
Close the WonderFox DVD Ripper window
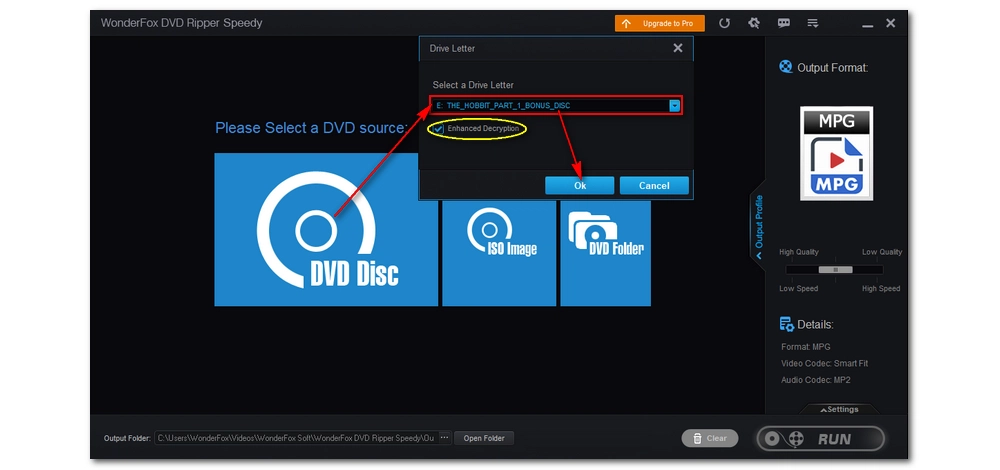(x=891, y=24)
